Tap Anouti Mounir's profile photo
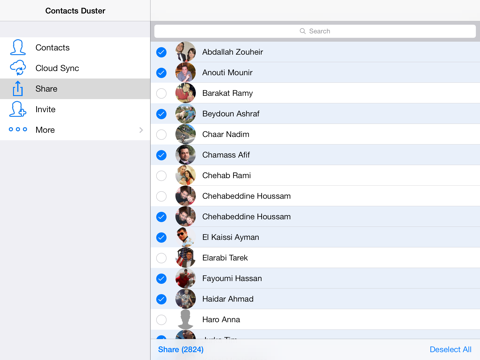 (186, 73)
